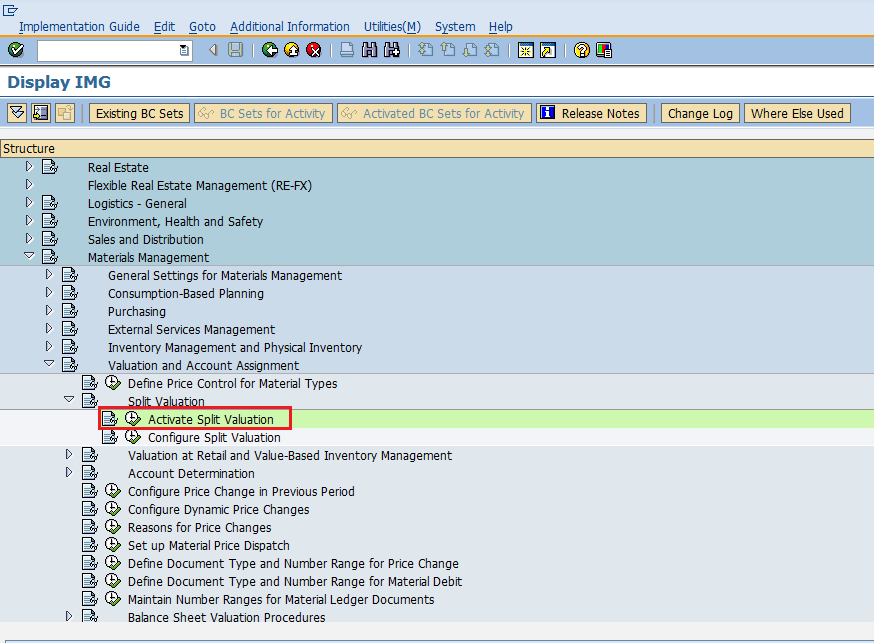This screenshot has width=874, height=643.
Task: Click the SAP window menu icon top-left
Action: click(x=10, y=9)
